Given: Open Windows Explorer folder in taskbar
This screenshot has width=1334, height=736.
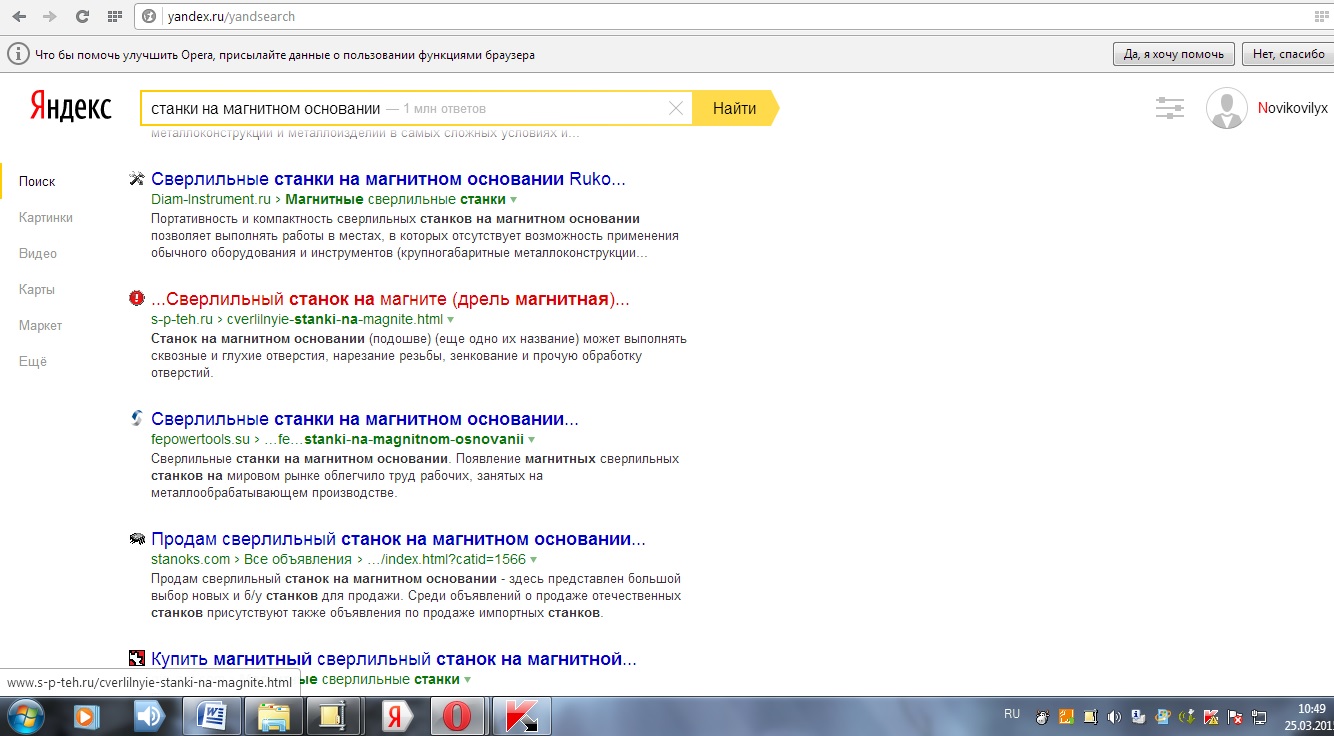Looking at the screenshot, I should pyautogui.click(x=273, y=716).
